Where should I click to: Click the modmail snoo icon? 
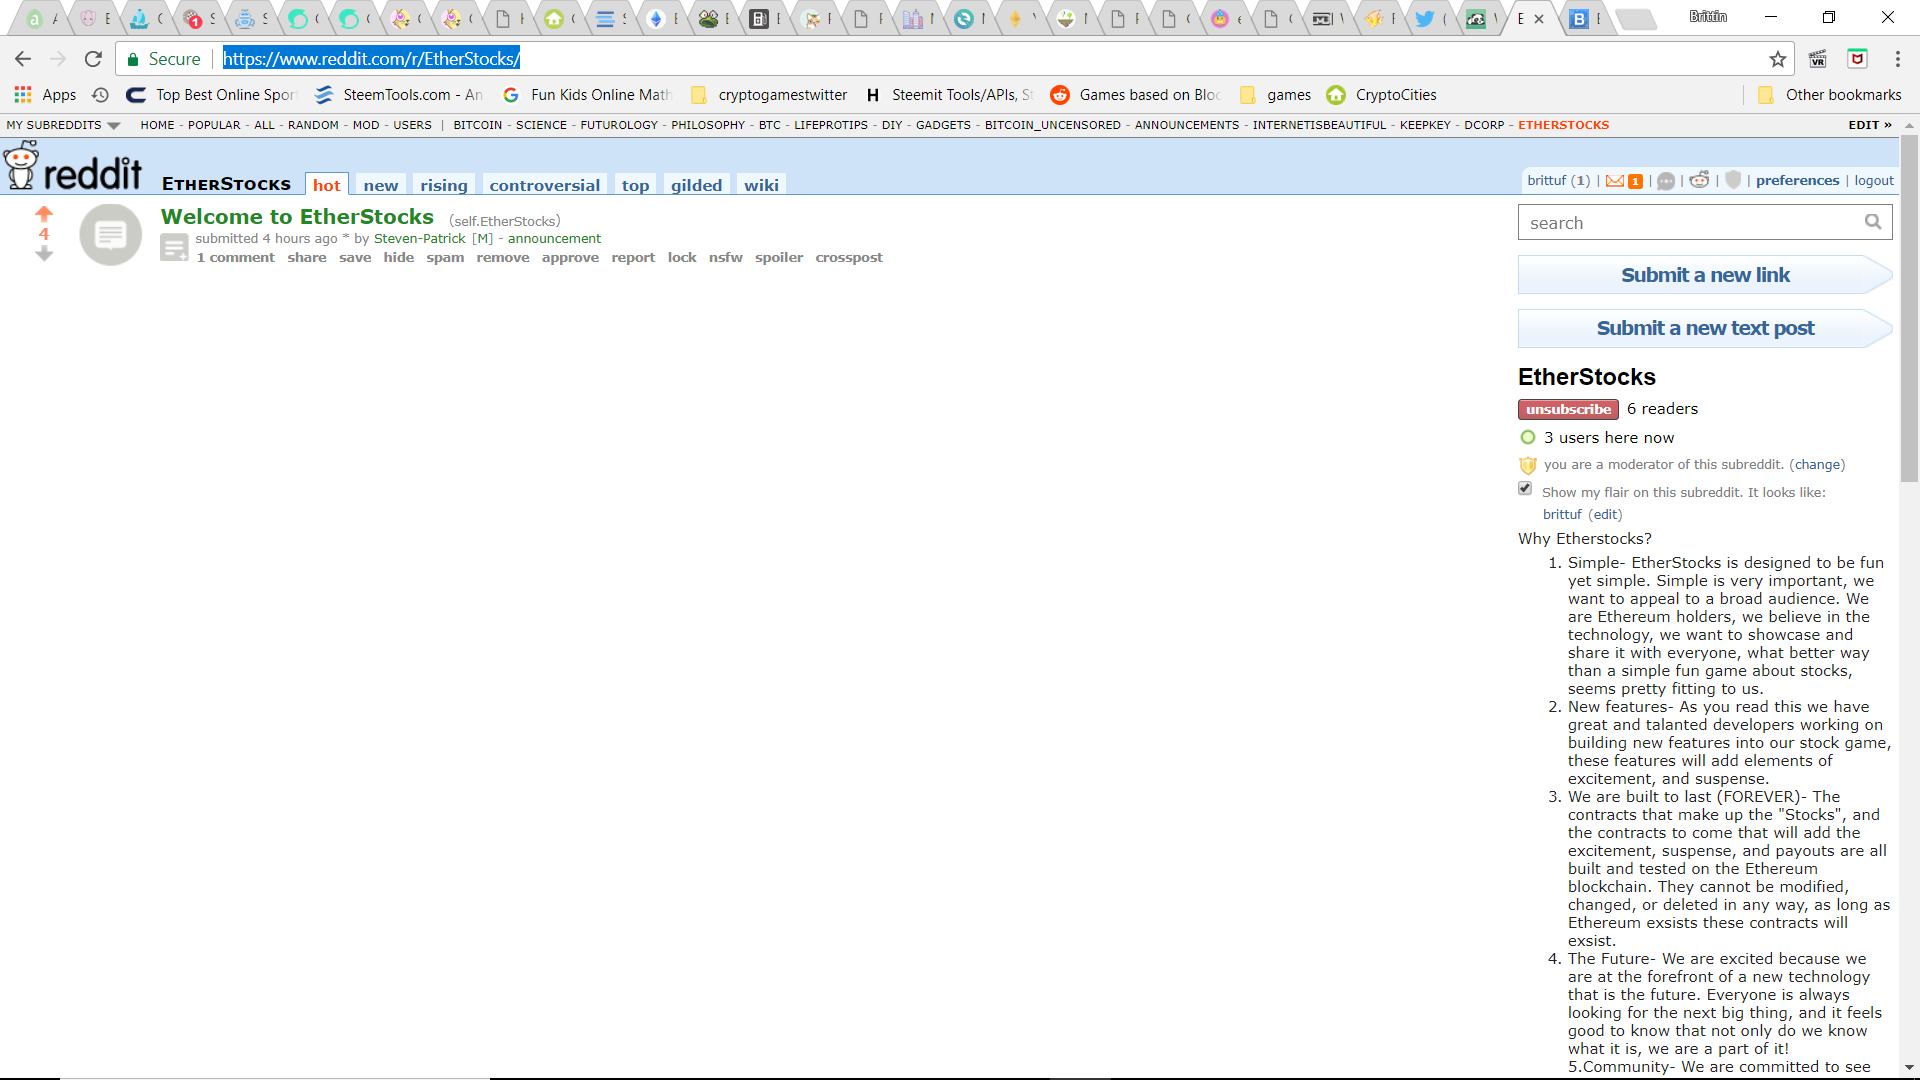pyautogui.click(x=1699, y=180)
